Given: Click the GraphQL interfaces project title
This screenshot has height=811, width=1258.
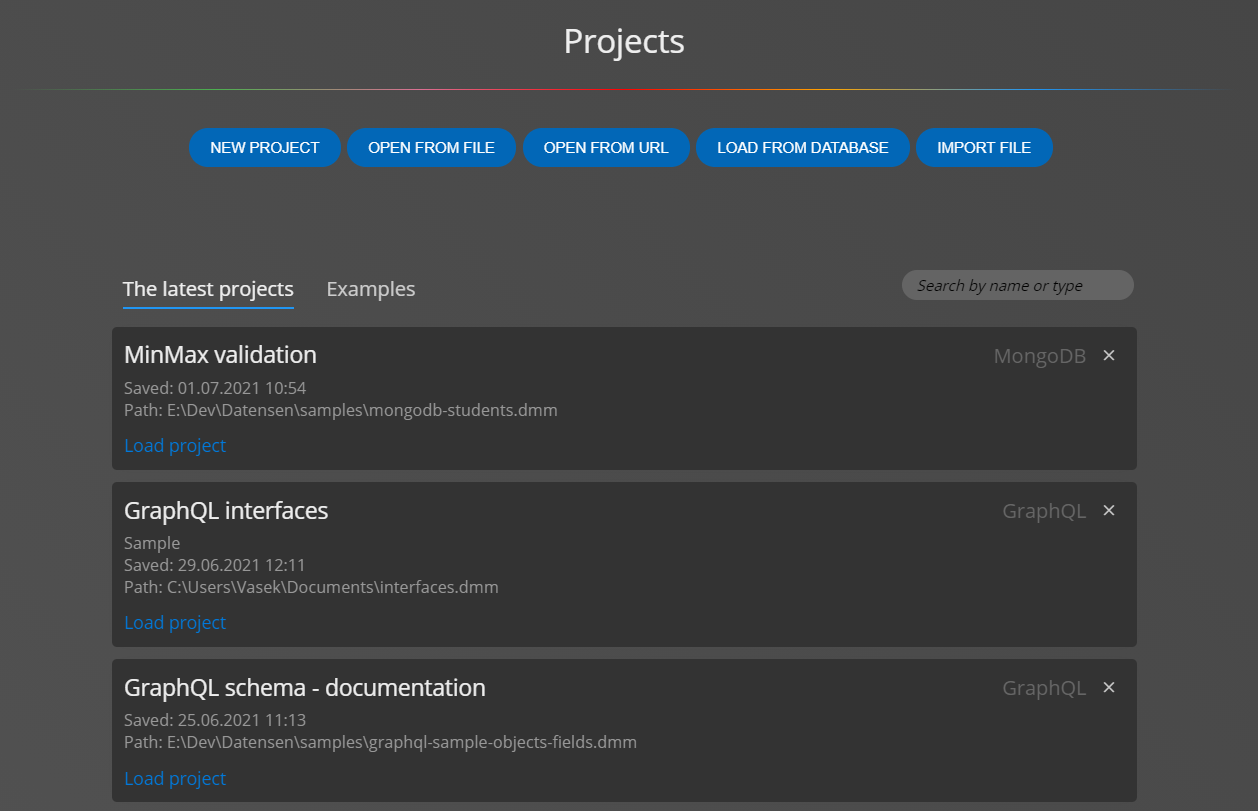Looking at the screenshot, I should click(226, 510).
